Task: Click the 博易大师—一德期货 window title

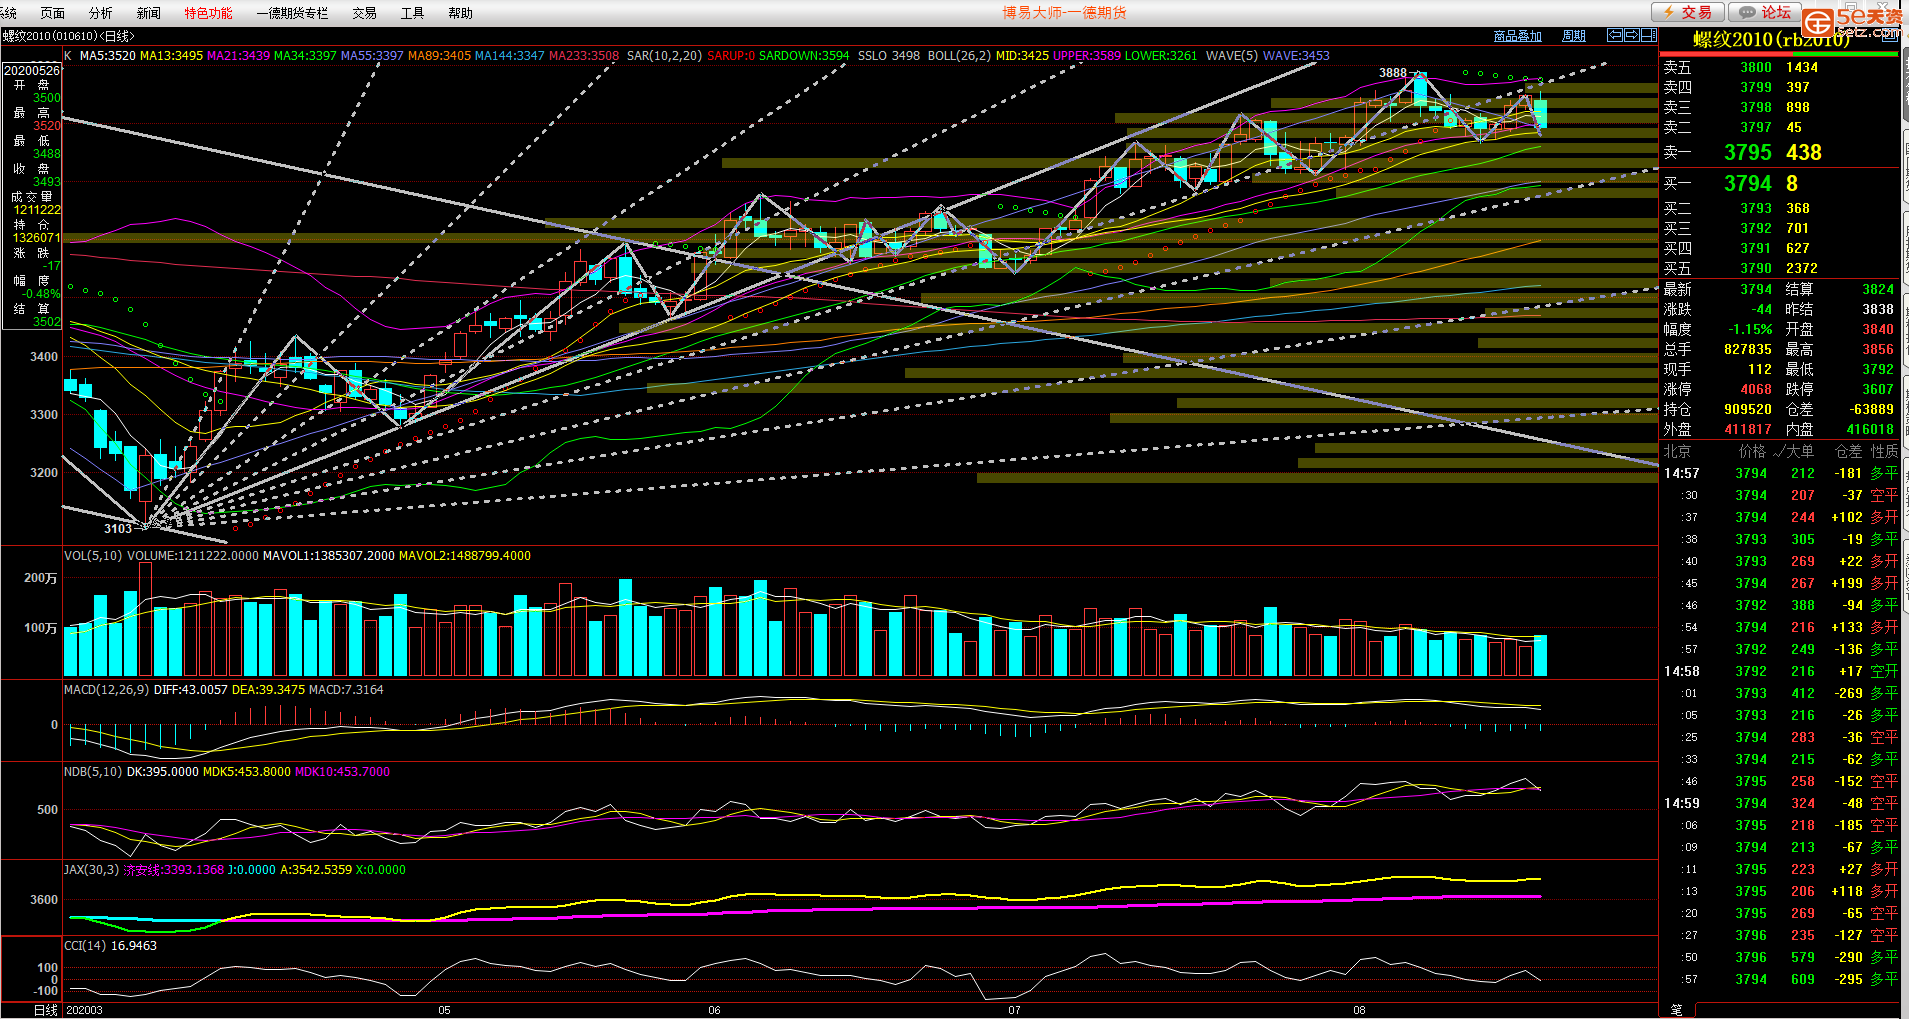Action: coord(1064,13)
